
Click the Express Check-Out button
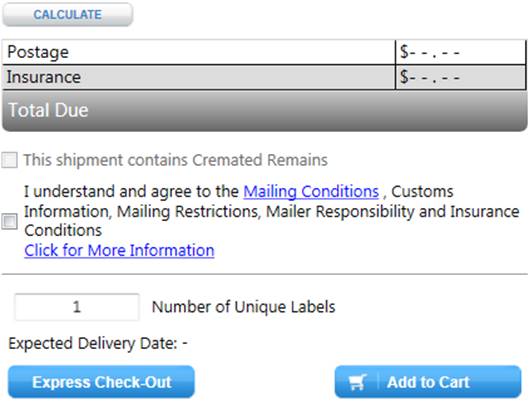coord(101,382)
